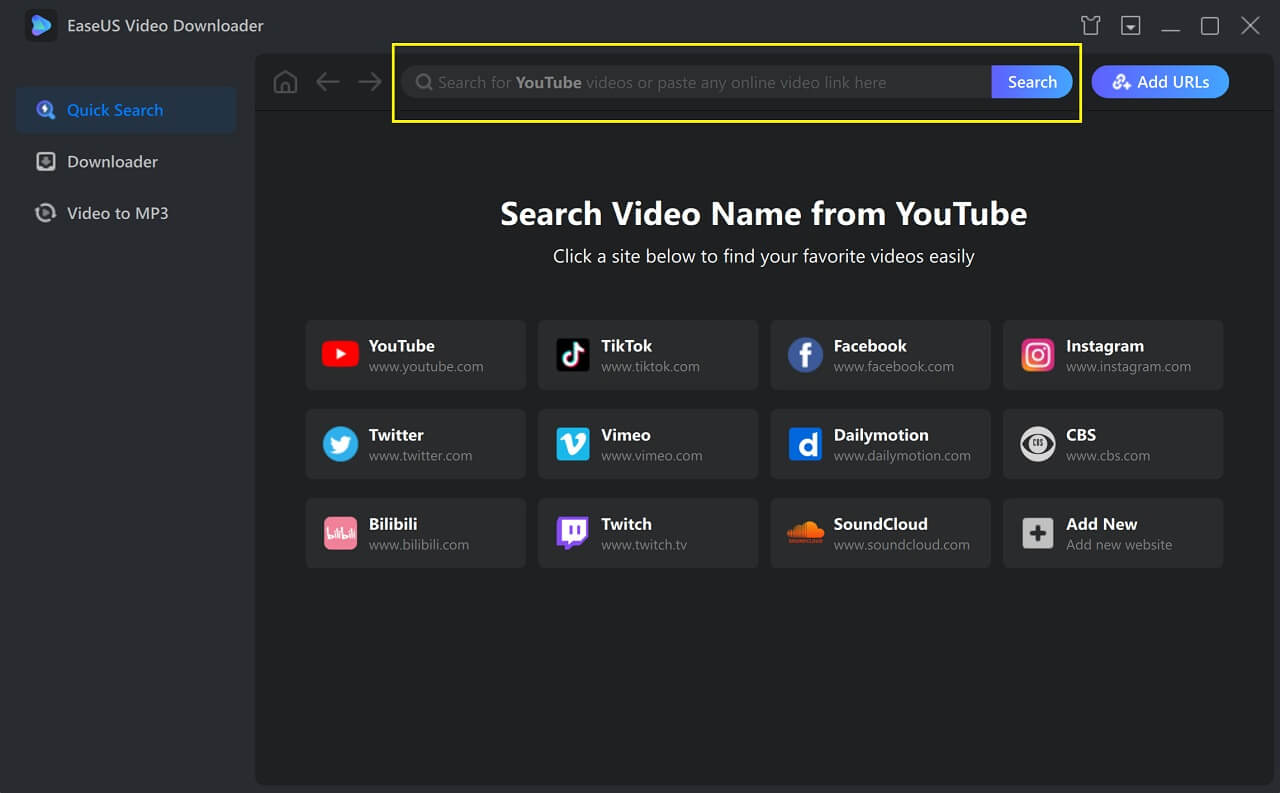Image resolution: width=1280 pixels, height=793 pixels.
Task: Click the Quick Search magnifier icon
Action: point(45,110)
